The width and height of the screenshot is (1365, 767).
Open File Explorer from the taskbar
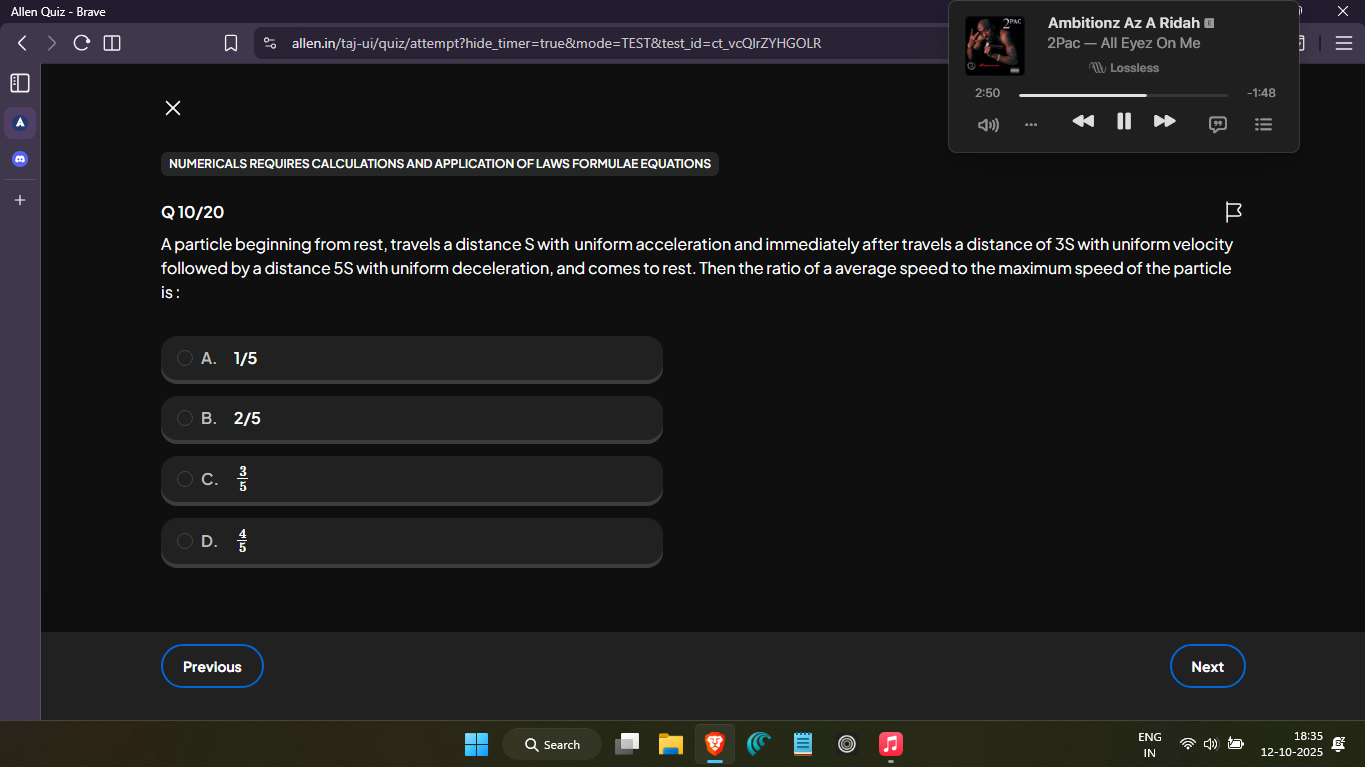tap(670, 744)
